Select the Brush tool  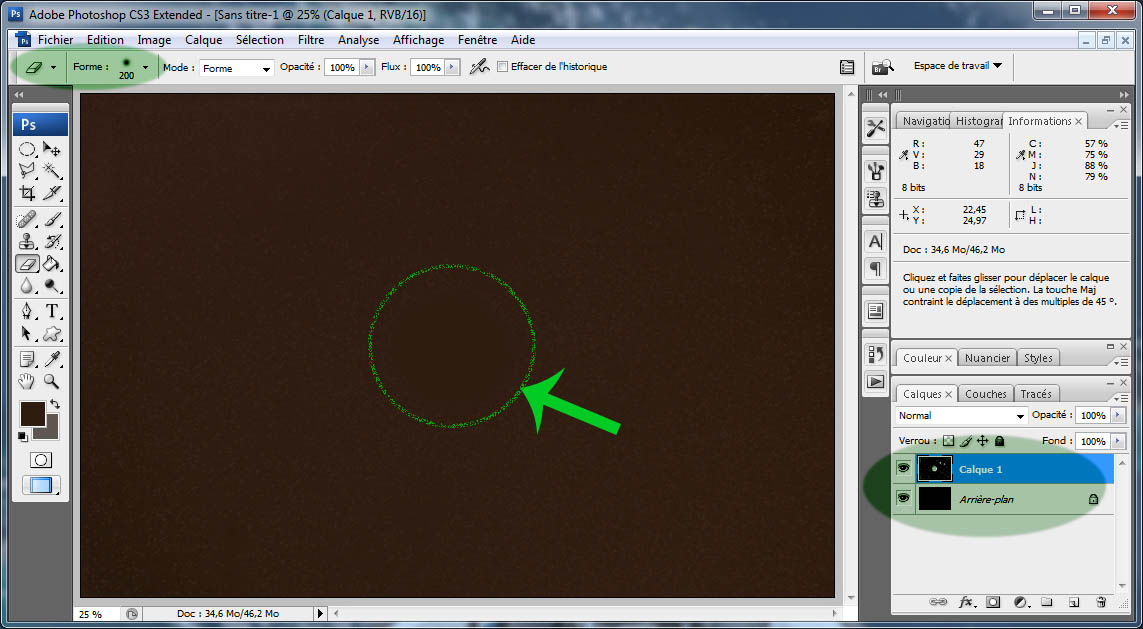point(52,219)
